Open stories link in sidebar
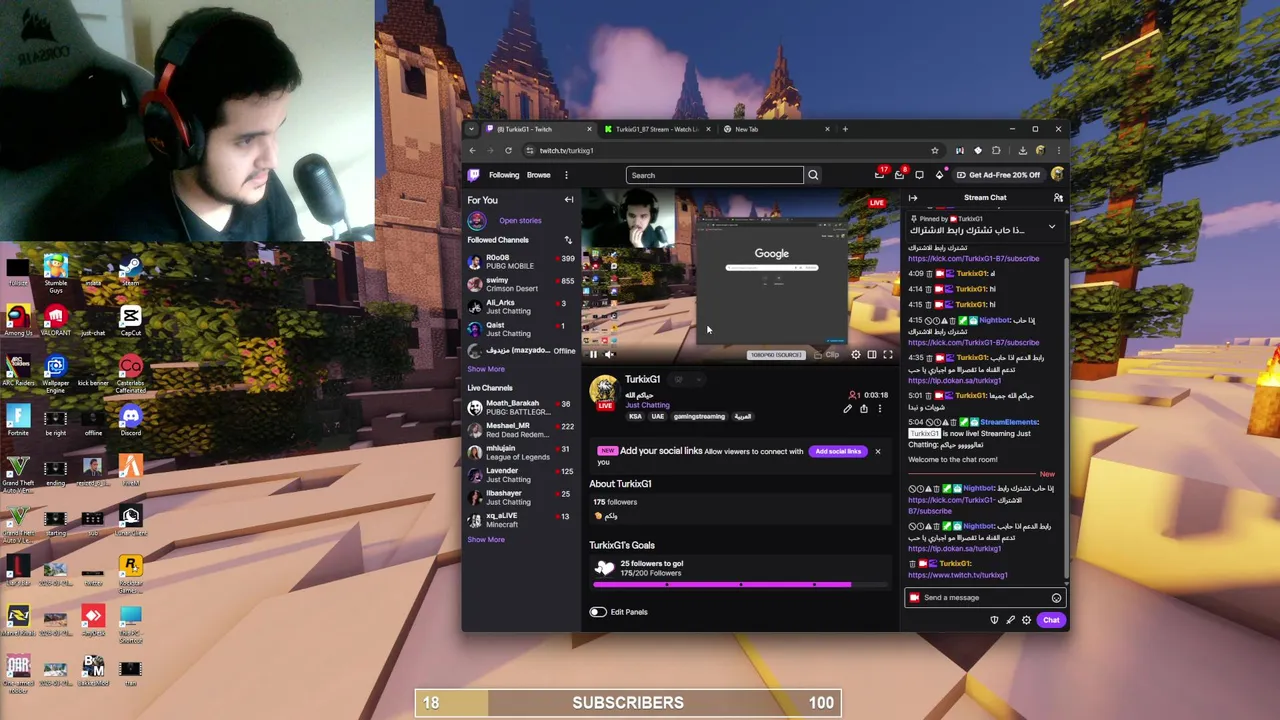The height and width of the screenshot is (720, 1280). tap(520, 220)
